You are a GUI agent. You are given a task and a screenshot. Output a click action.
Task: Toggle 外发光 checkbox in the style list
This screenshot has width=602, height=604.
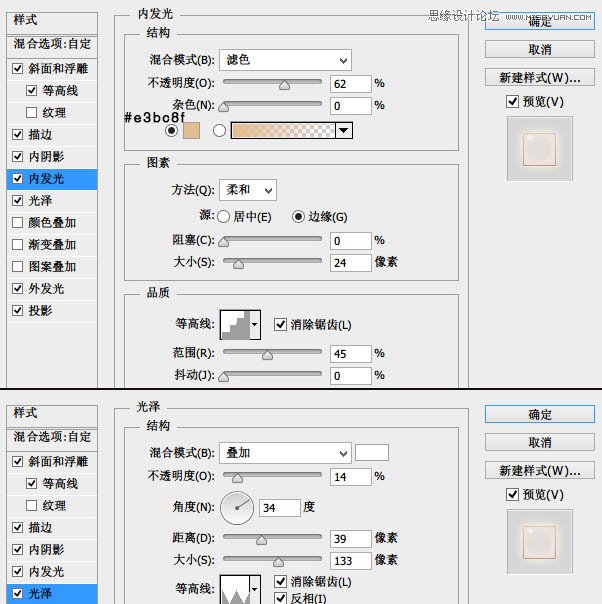pyautogui.click(x=17, y=289)
